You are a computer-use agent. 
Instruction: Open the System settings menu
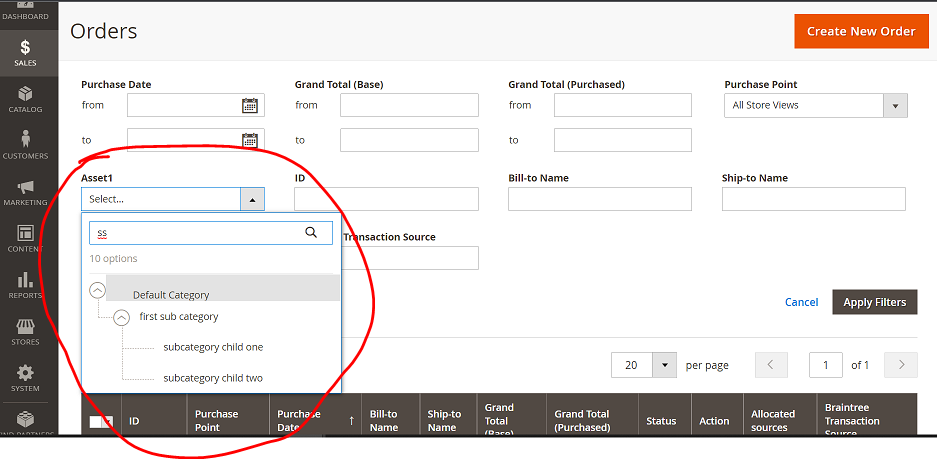click(x=25, y=378)
